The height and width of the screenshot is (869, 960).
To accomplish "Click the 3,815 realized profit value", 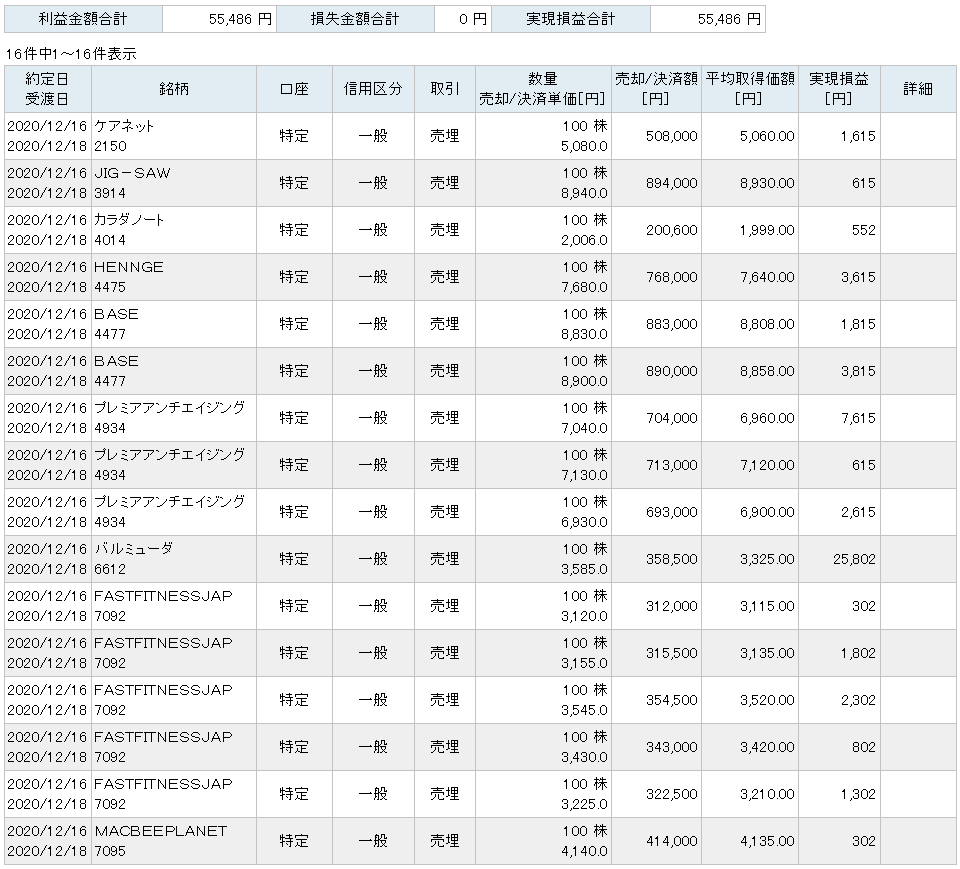I will [858, 371].
